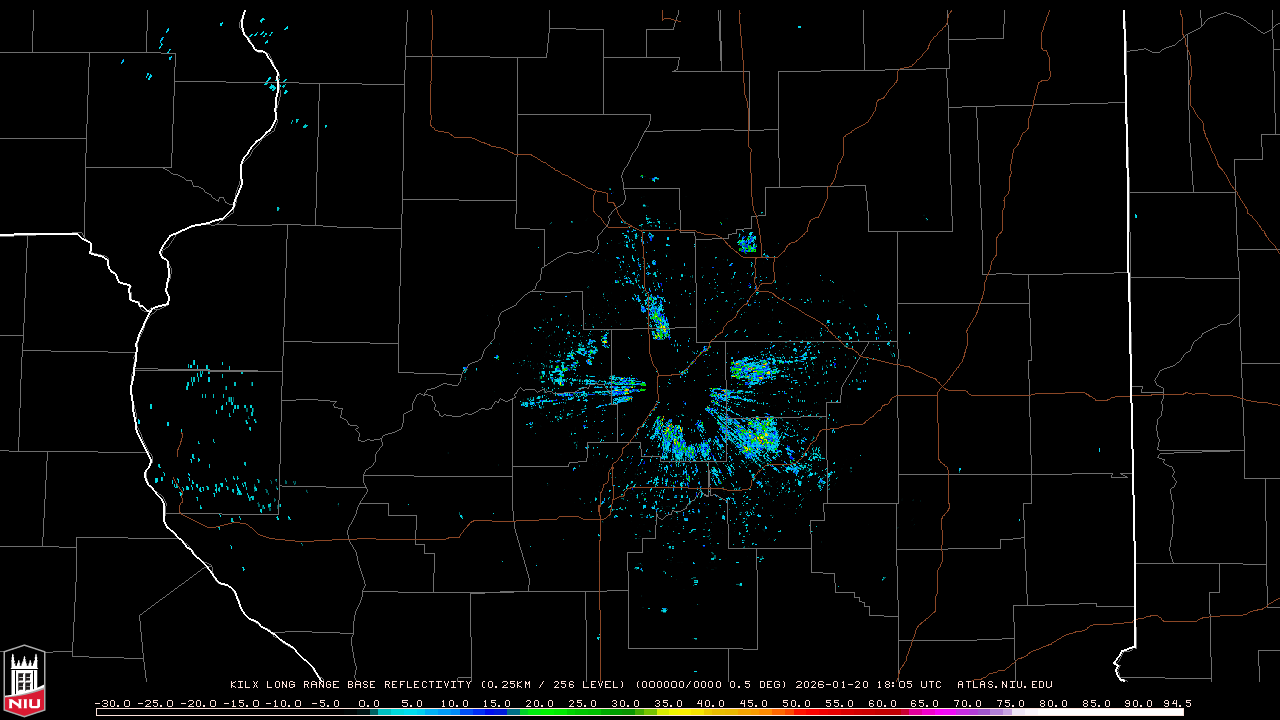Pick the magenta 65.0 dBZ color swatch
The width and height of the screenshot is (1280, 720).
(x=925, y=712)
